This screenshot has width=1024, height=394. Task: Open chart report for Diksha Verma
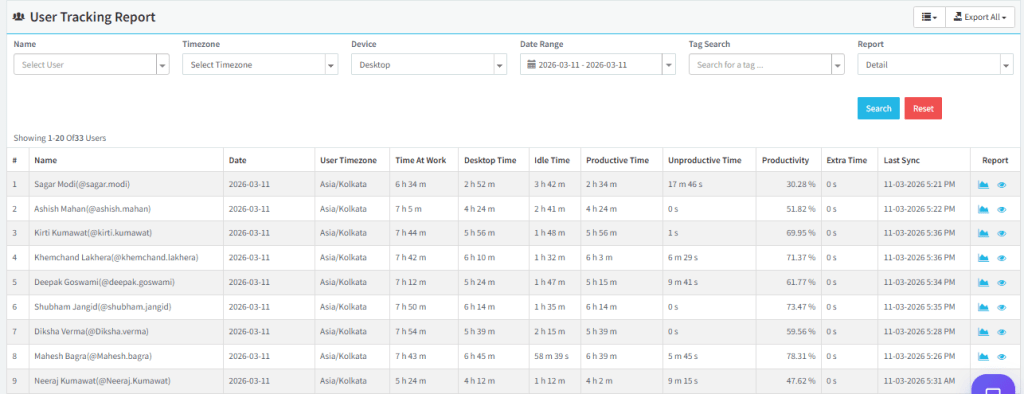983,332
